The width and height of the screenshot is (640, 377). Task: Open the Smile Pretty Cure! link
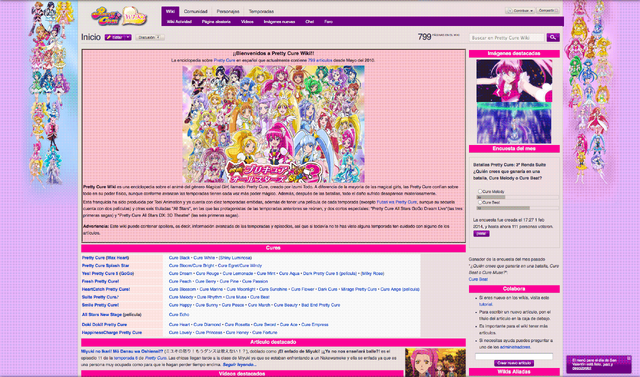[x=100, y=305]
